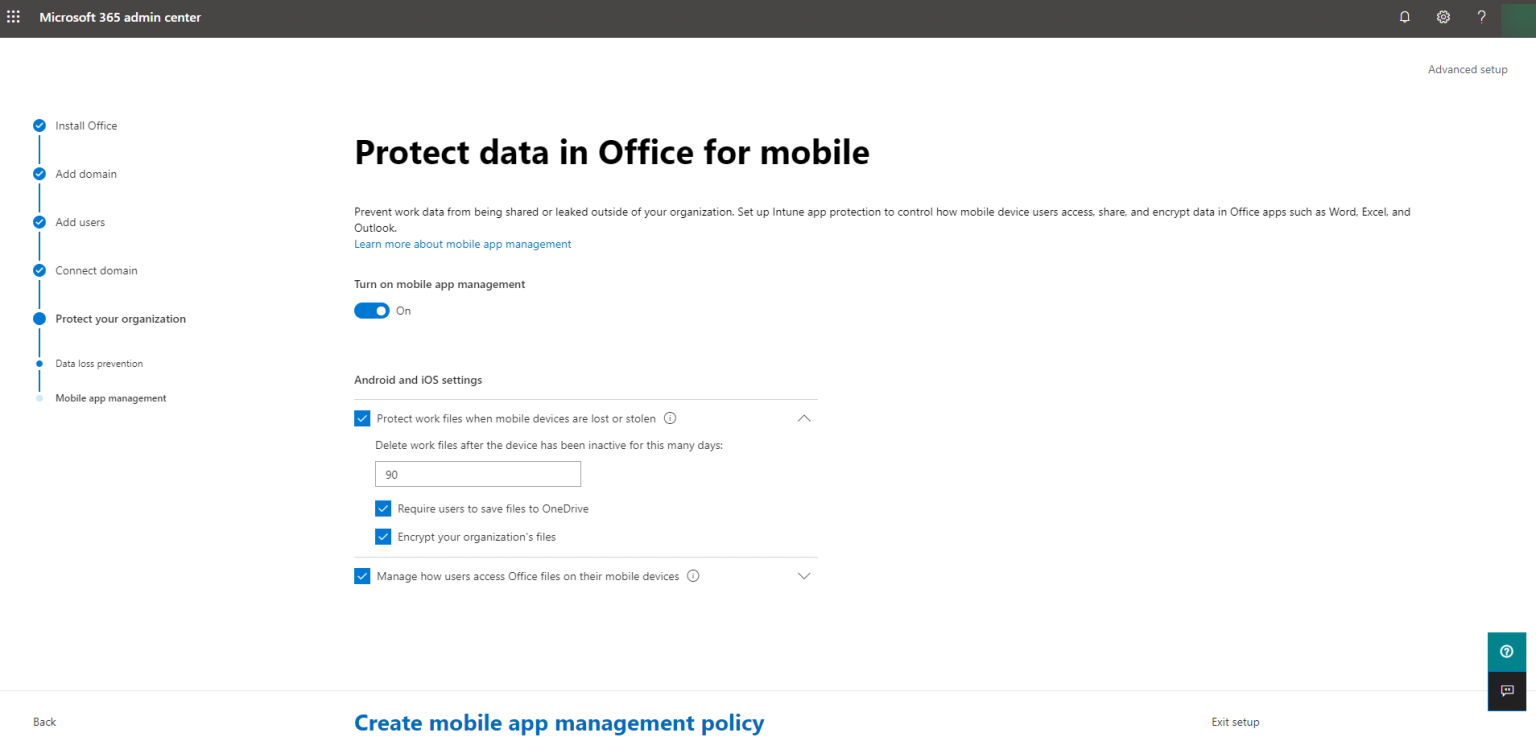Go to Install Office step
The image size is (1536, 737).
coord(86,126)
